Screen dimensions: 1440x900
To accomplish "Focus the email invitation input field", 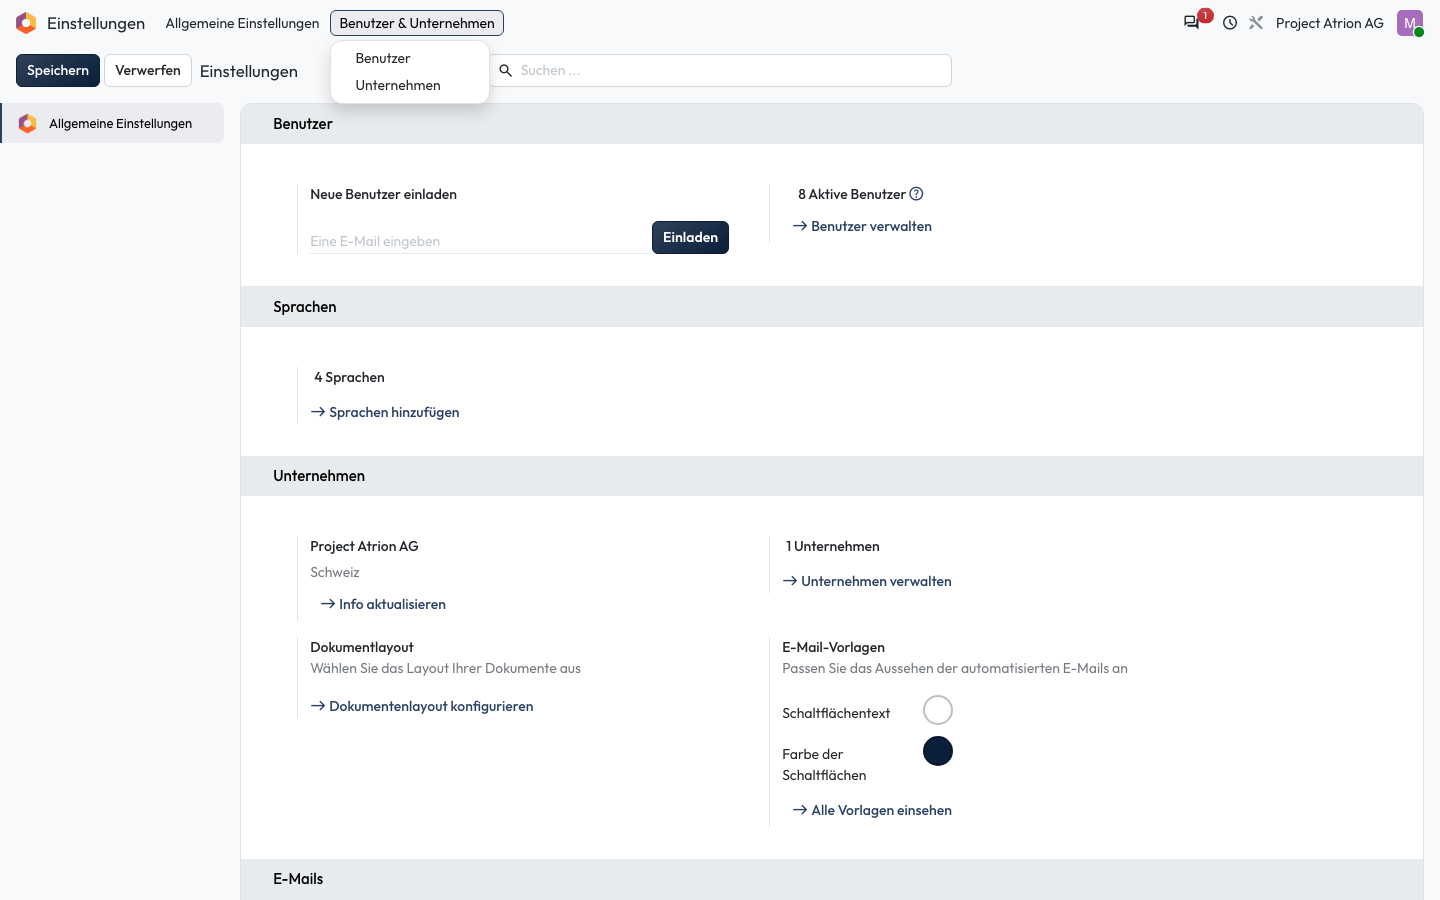I will pyautogui.click(x=480, y=241).
